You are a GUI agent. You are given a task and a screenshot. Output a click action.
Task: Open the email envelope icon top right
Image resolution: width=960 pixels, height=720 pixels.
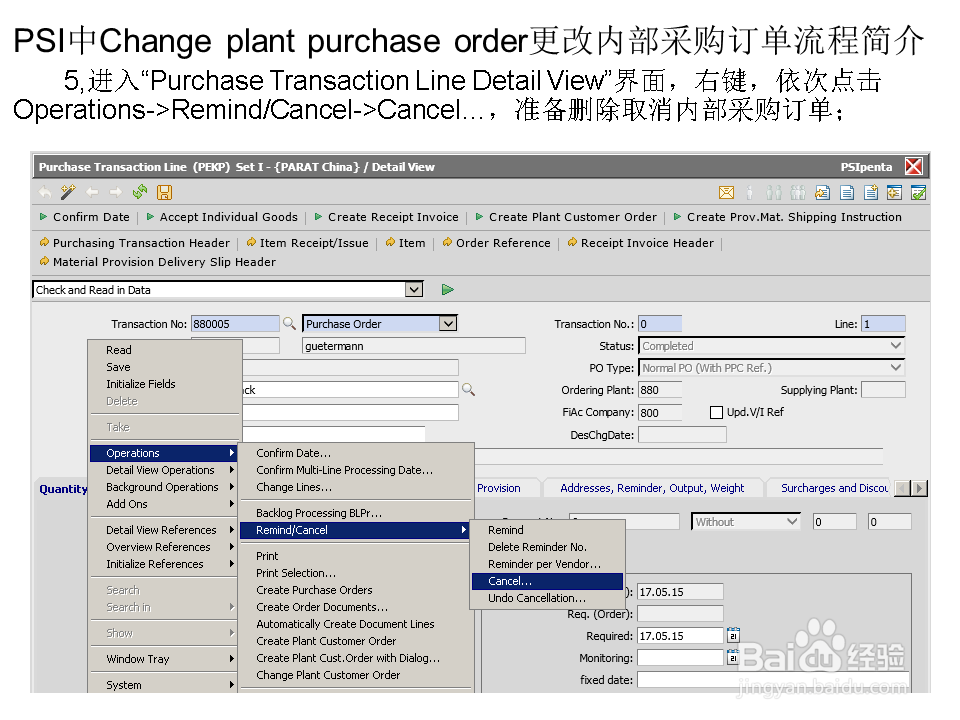(726, 190)
